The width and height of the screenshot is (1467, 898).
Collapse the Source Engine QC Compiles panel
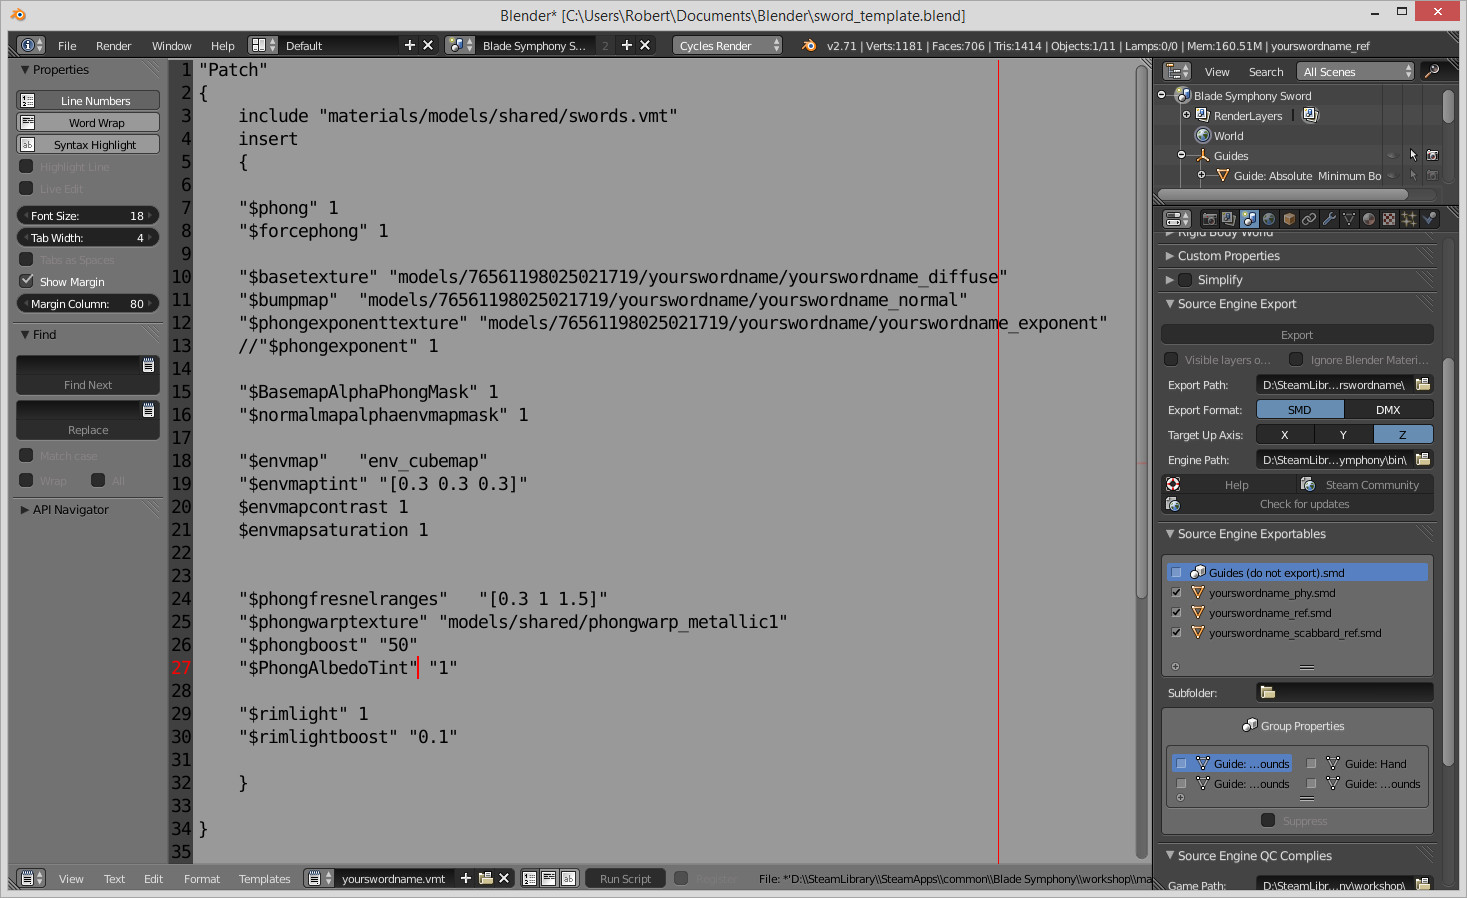pos(1170,856)
